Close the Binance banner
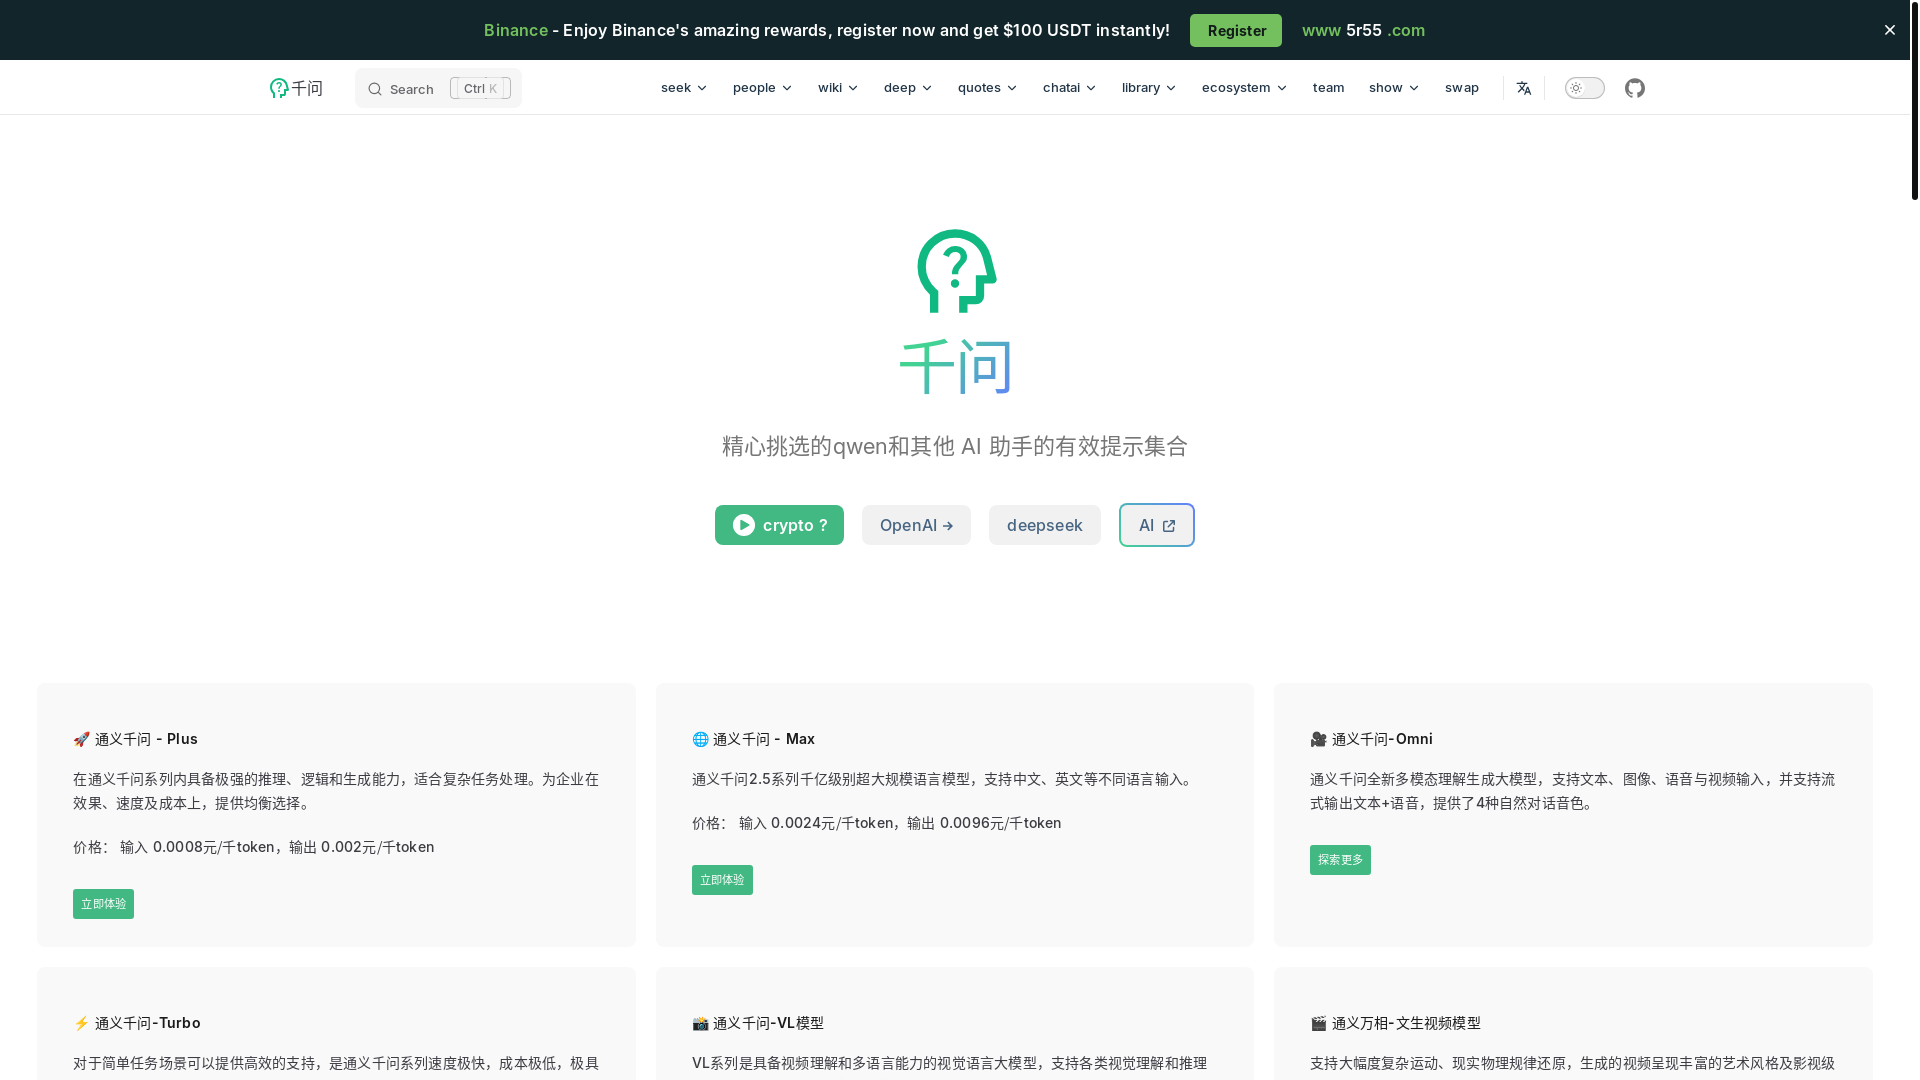 (x=1890, y=30)
